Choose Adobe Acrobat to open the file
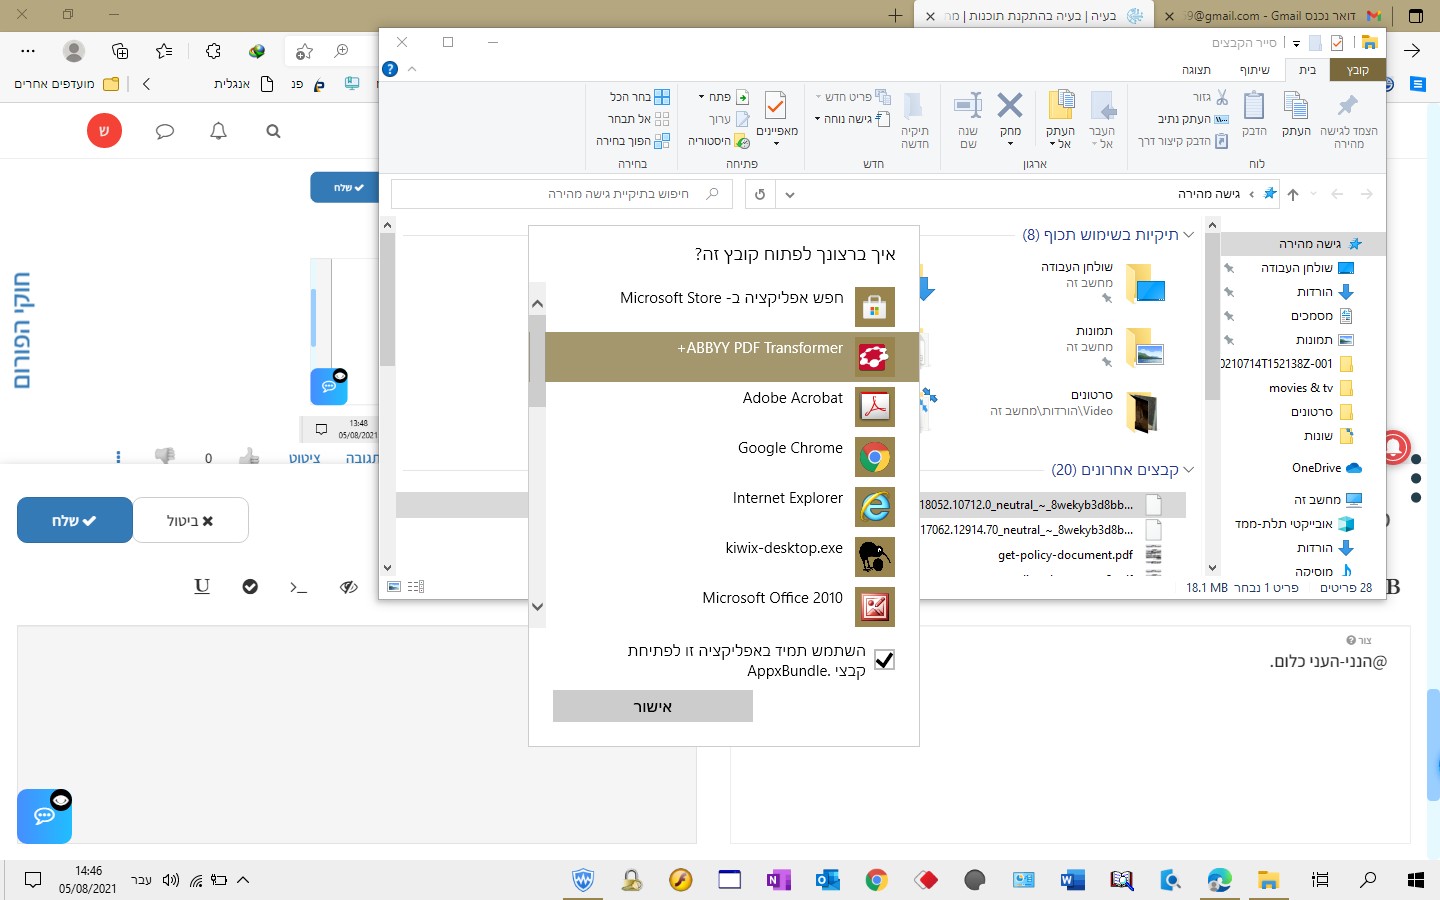Screen dimensions: 1440x900 [x=732, y=407]
